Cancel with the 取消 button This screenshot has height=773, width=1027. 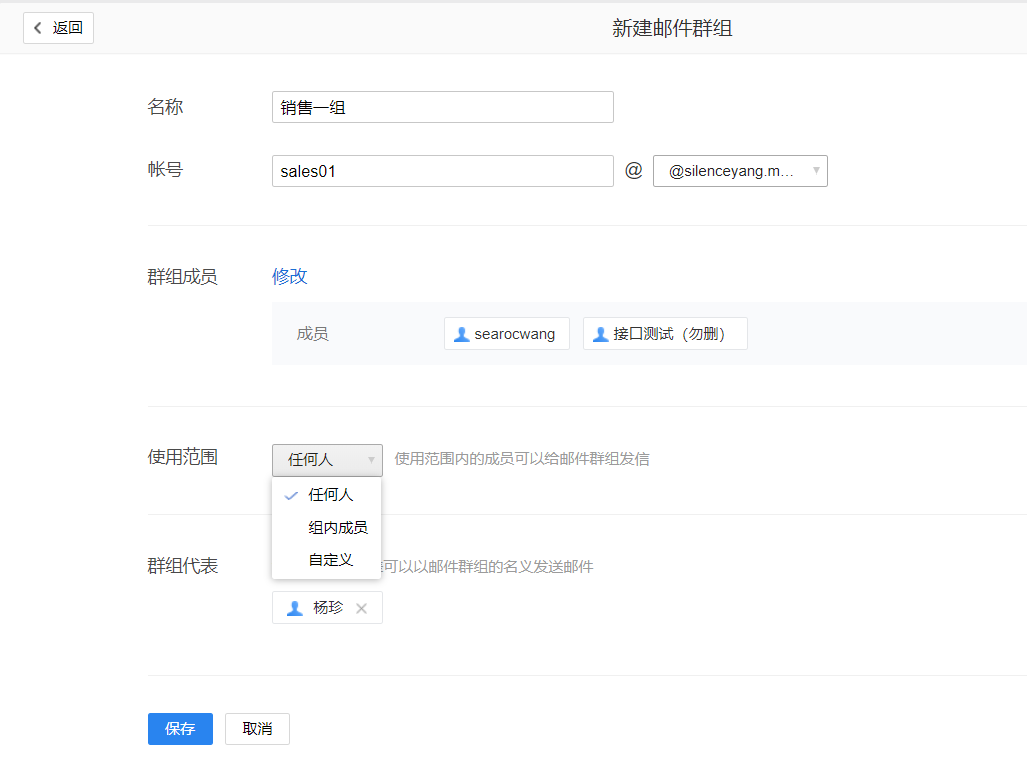[x=257, y=729]
